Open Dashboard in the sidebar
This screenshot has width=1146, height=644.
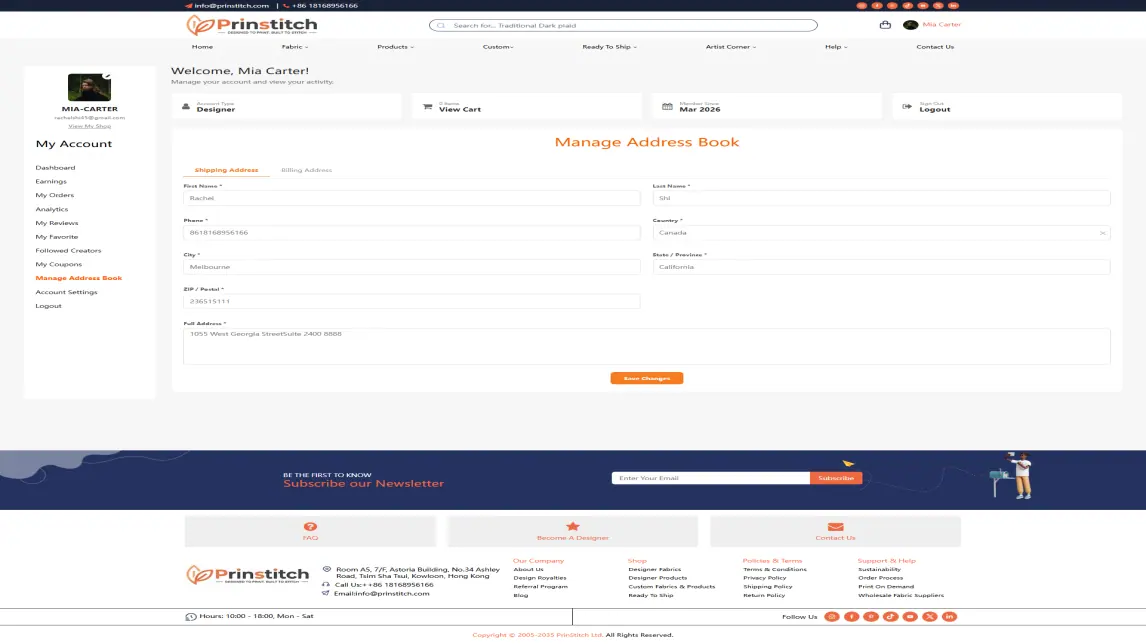56,167
